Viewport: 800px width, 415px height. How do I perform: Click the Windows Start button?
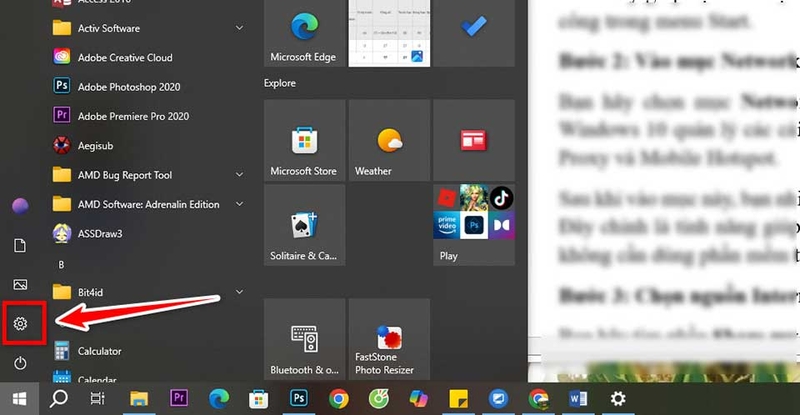19,399
